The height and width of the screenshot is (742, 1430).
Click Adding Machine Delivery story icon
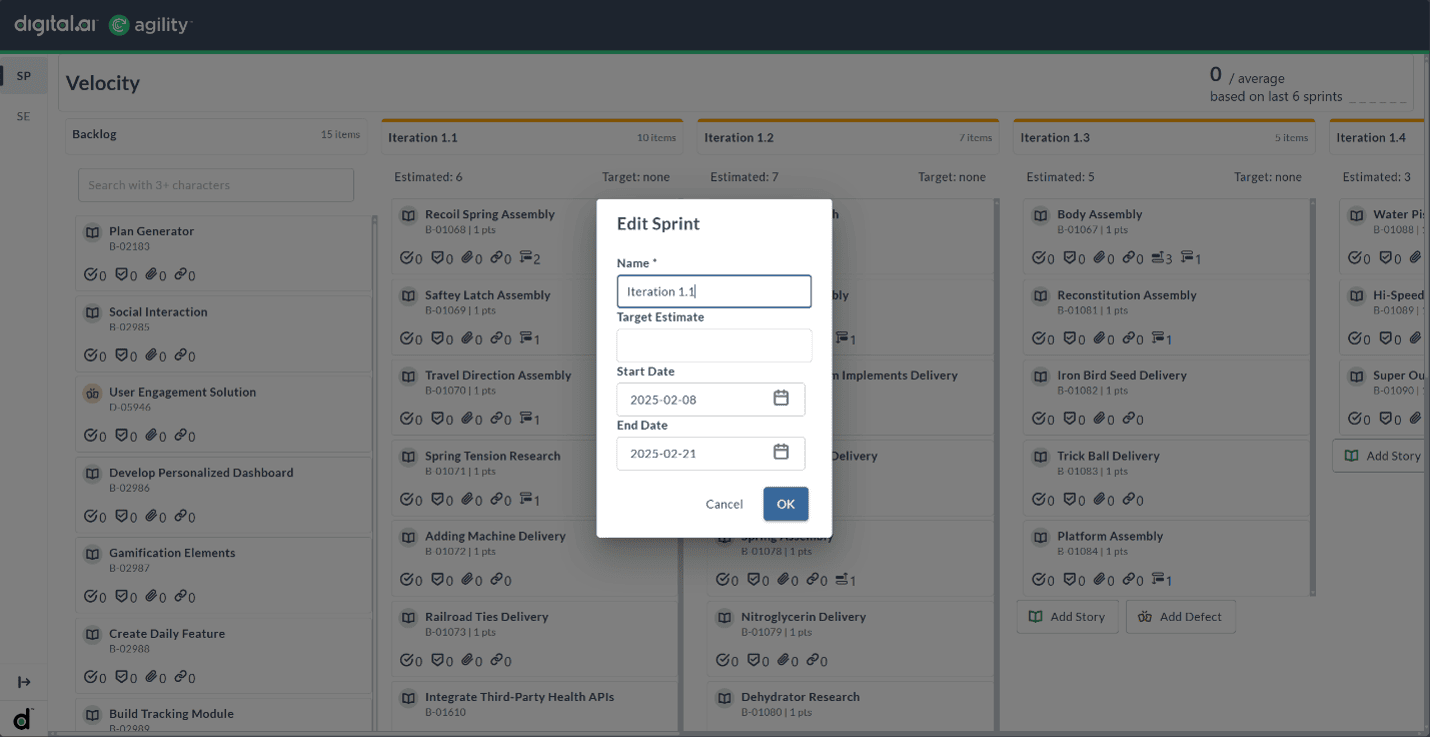408,537
